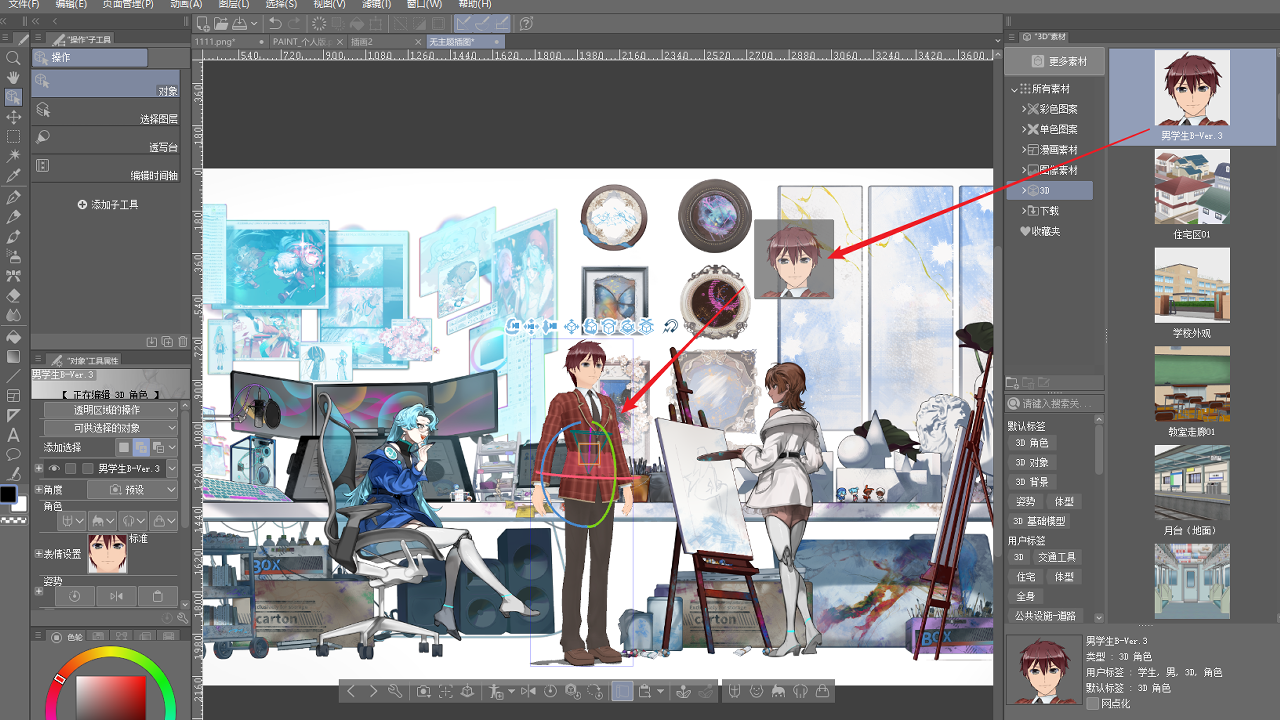The width and height of the screenshot is (1280, 720).
Task: Select the 学校外观 material thumbnail
Action: coord(1192,285)
